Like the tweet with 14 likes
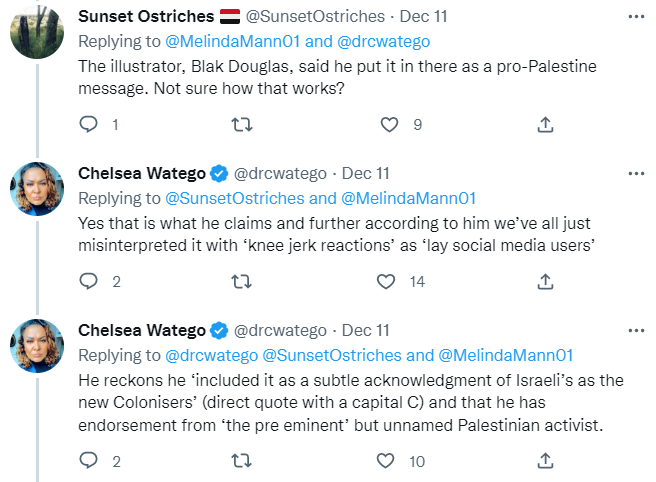This screenshot has height=482, width=656. (x=385, y=281)
